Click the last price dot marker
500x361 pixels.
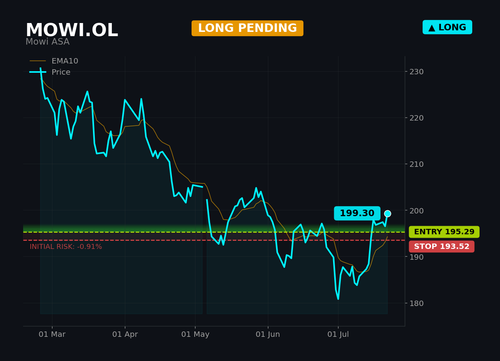coord(387,214)
